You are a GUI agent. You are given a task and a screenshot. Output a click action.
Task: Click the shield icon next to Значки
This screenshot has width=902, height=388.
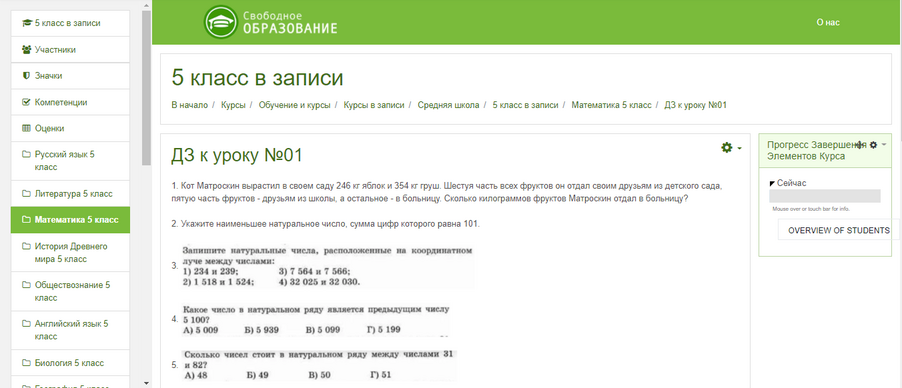click(x=26, y=75)
